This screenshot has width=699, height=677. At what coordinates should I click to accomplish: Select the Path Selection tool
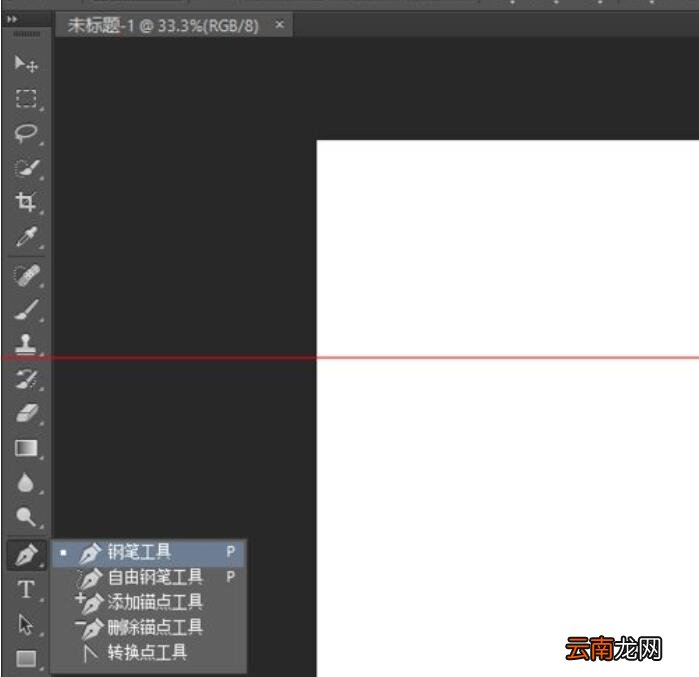[x=25, y=624]
